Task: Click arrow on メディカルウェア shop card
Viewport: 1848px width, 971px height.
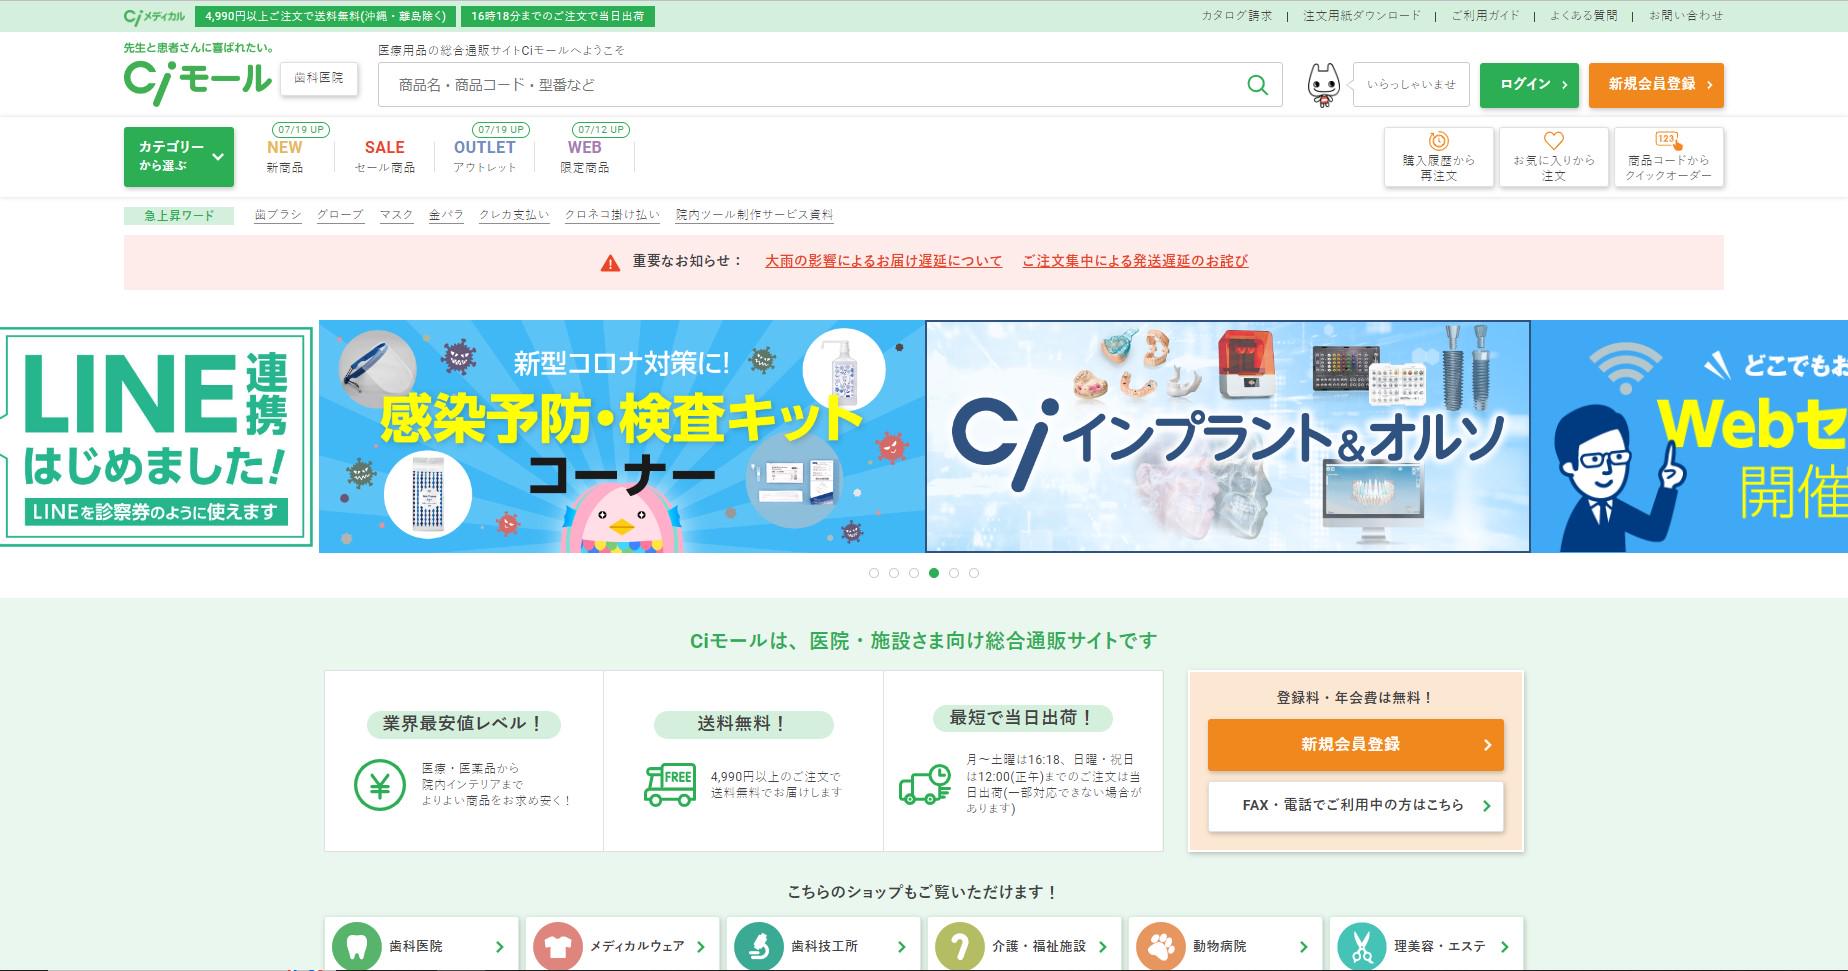Action: point(701,947)
